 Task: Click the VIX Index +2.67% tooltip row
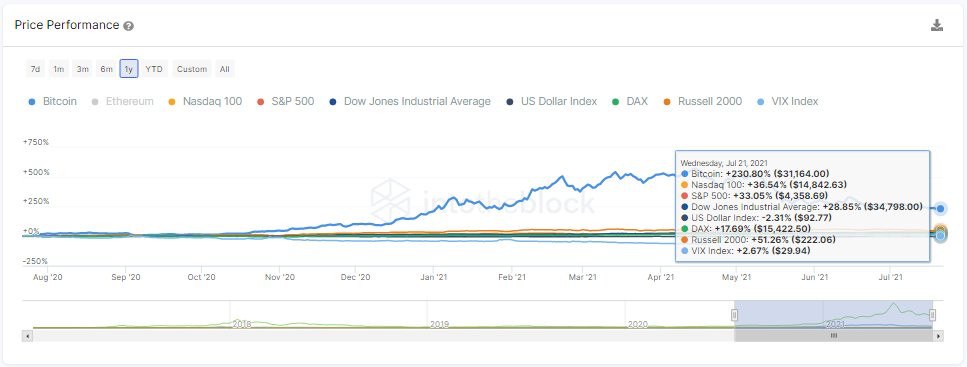point(746,251)
